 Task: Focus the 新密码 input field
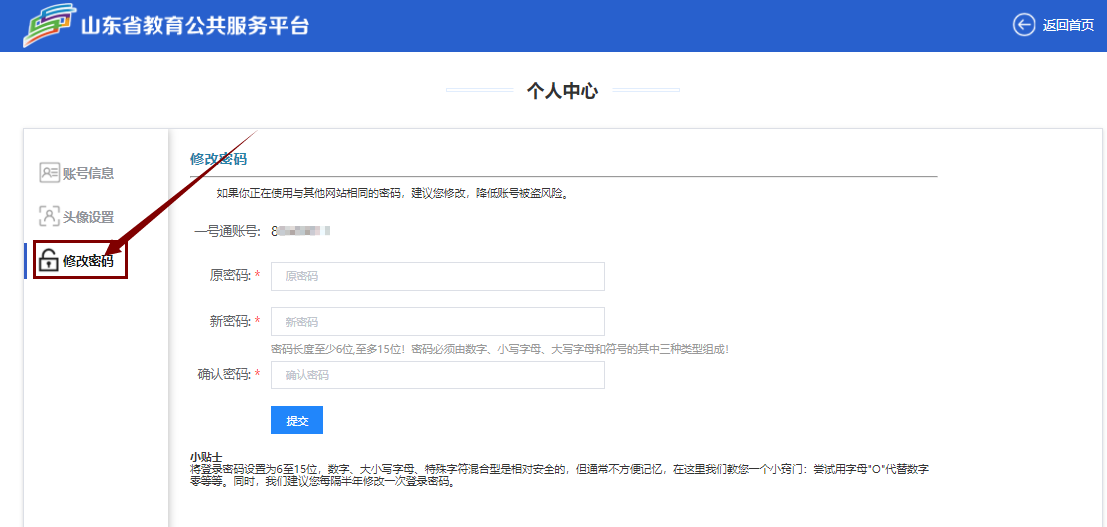[x=438, y=321]
